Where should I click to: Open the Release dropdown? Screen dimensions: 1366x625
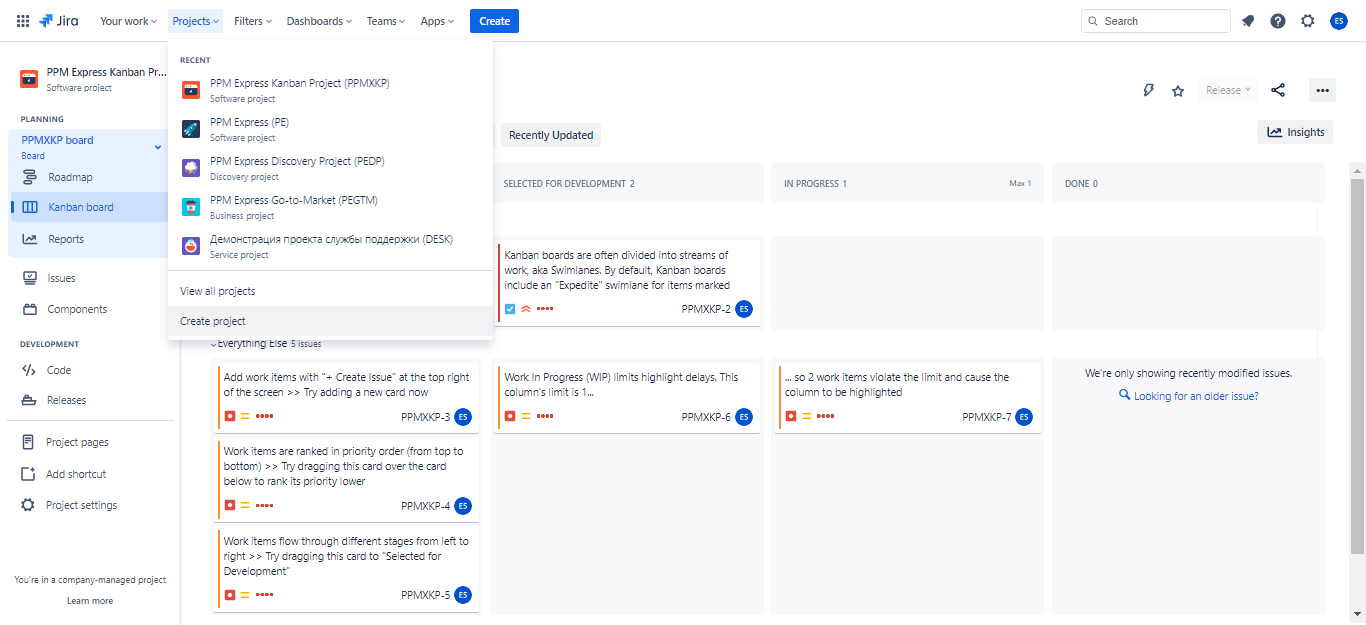pos(1228,90)
